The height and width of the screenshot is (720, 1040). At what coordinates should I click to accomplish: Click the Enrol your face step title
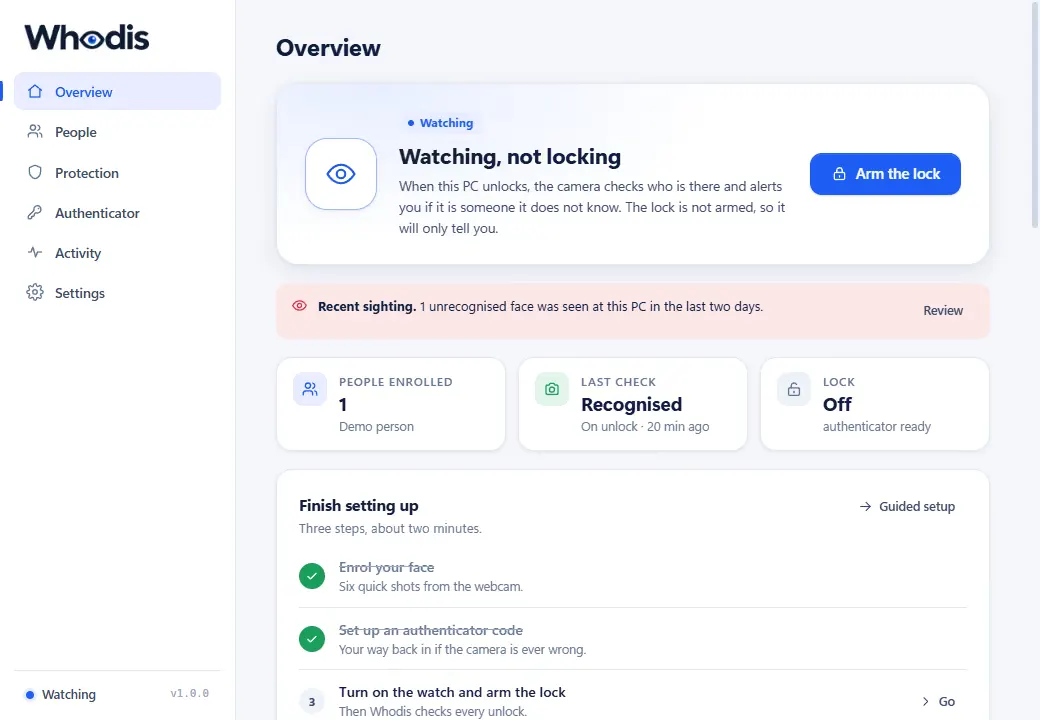pos(387,568)
